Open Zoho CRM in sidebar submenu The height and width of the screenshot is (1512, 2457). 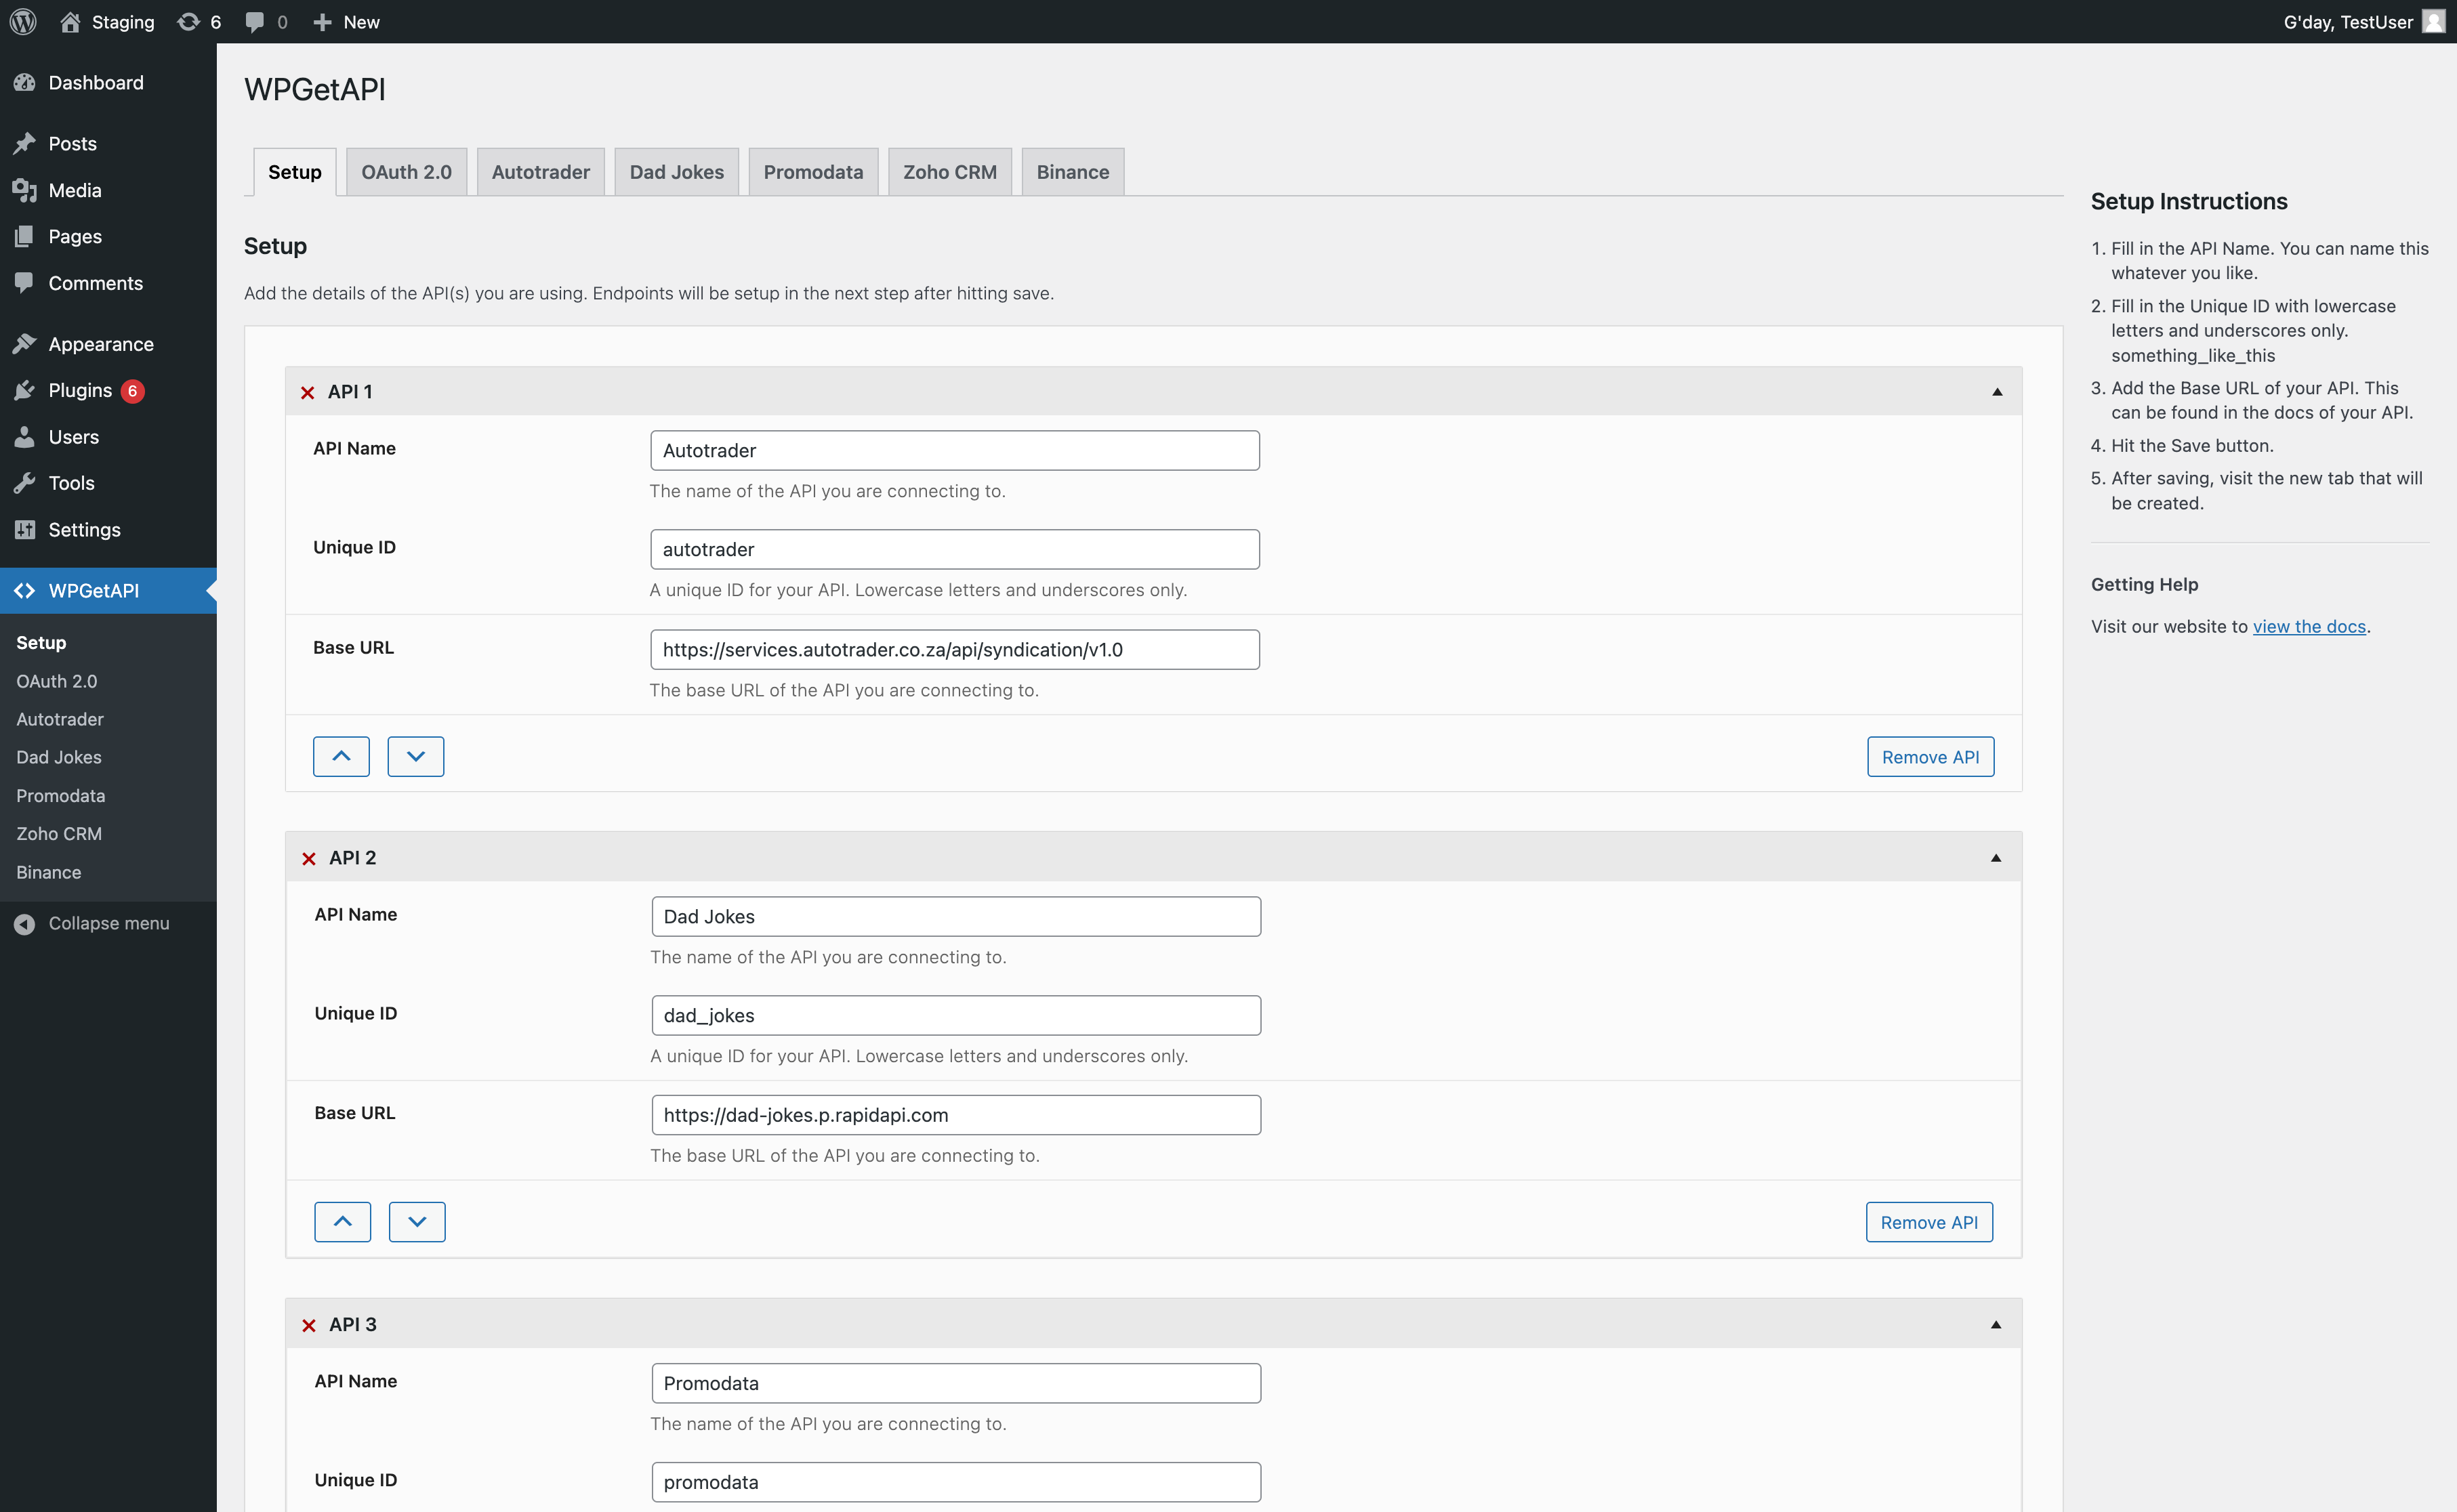[x=59, y=833]
